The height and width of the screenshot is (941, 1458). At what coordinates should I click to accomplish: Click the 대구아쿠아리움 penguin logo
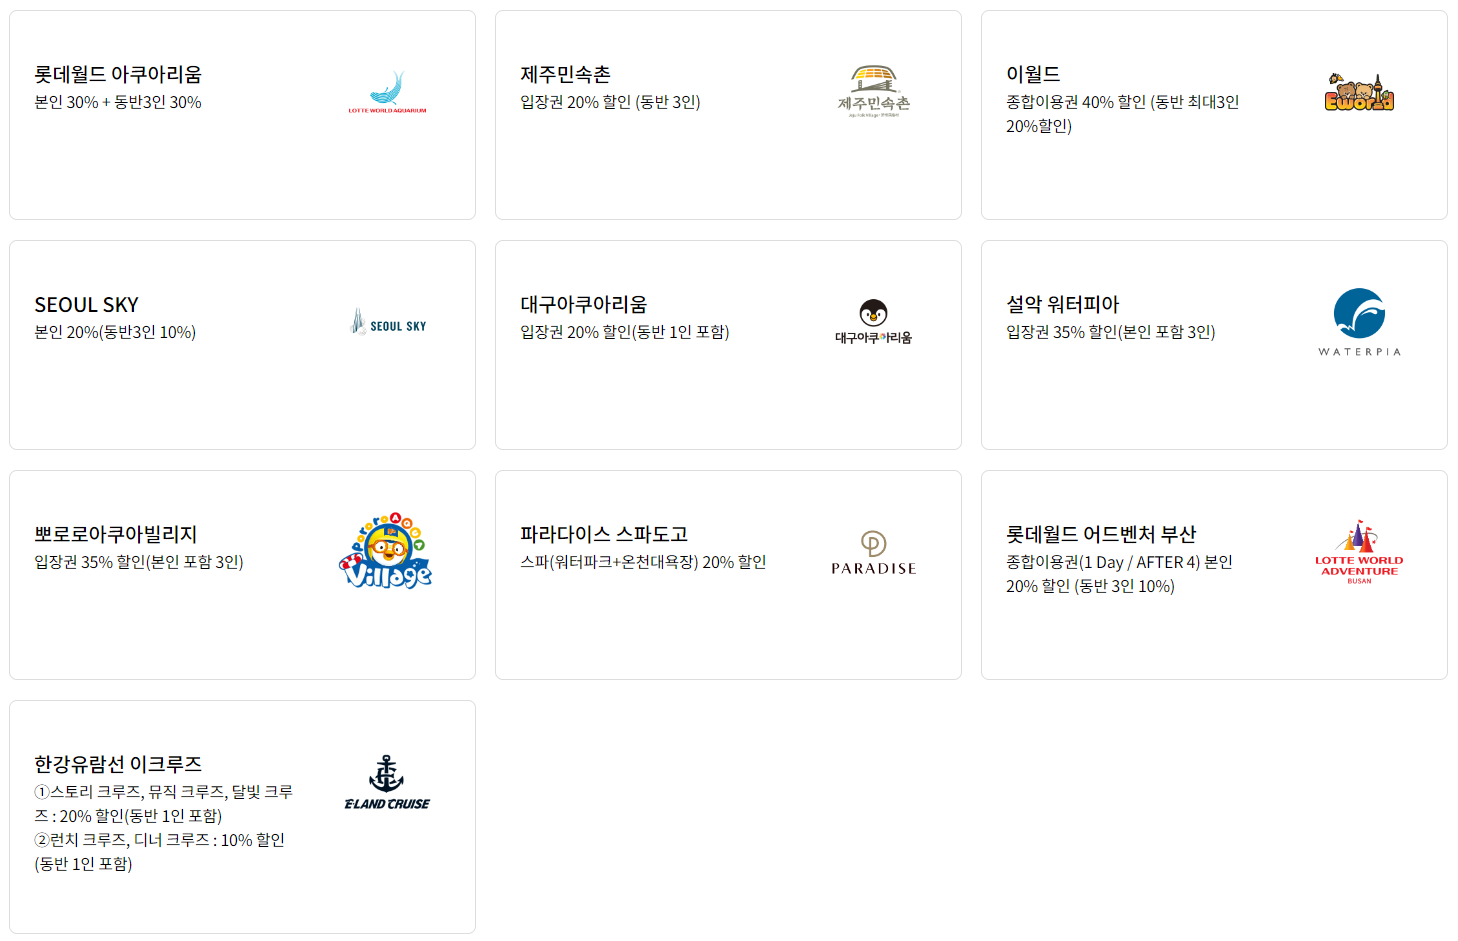(873, 322)
